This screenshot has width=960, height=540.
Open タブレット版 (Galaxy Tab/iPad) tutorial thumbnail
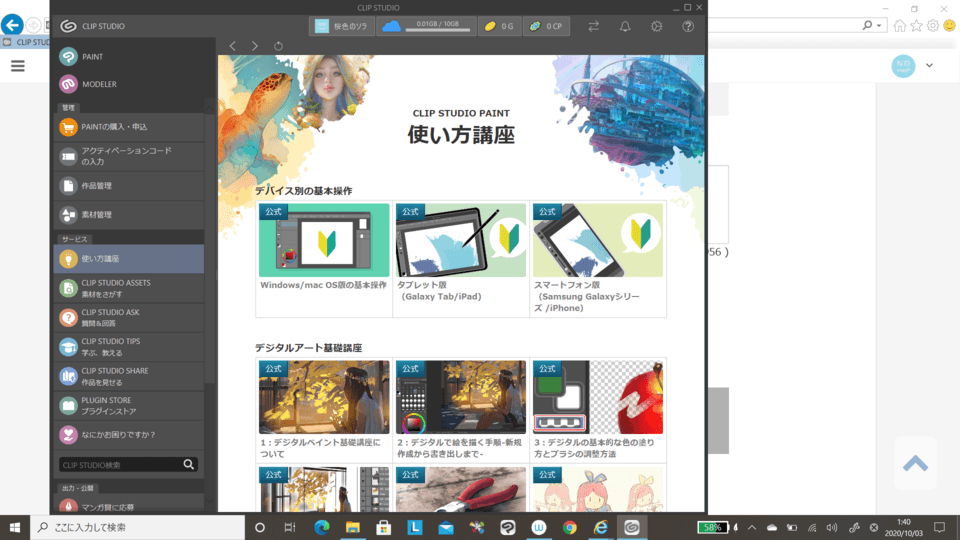pyautogui.click(x=461, y=240)
